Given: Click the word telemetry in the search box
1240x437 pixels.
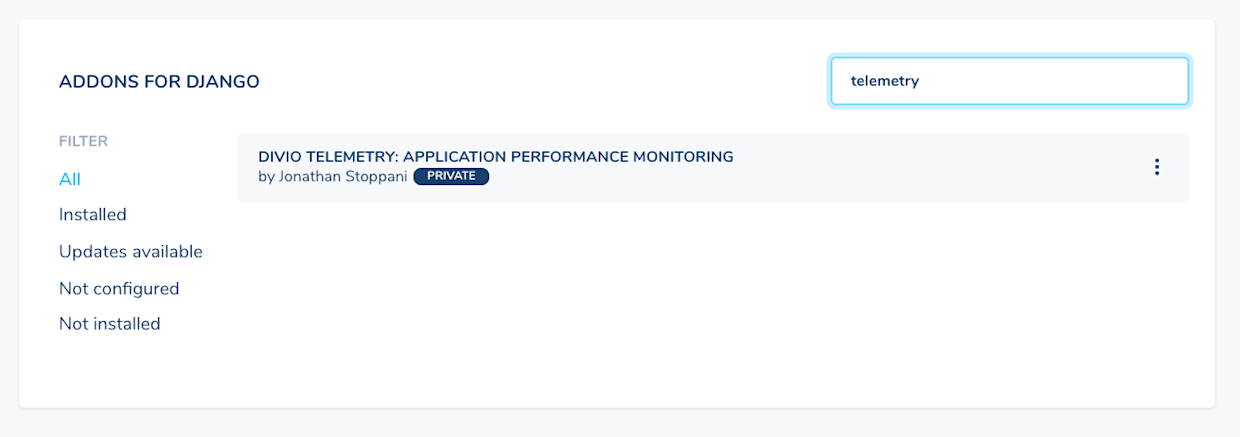Looking at the screenshot, I should (885, 82).
